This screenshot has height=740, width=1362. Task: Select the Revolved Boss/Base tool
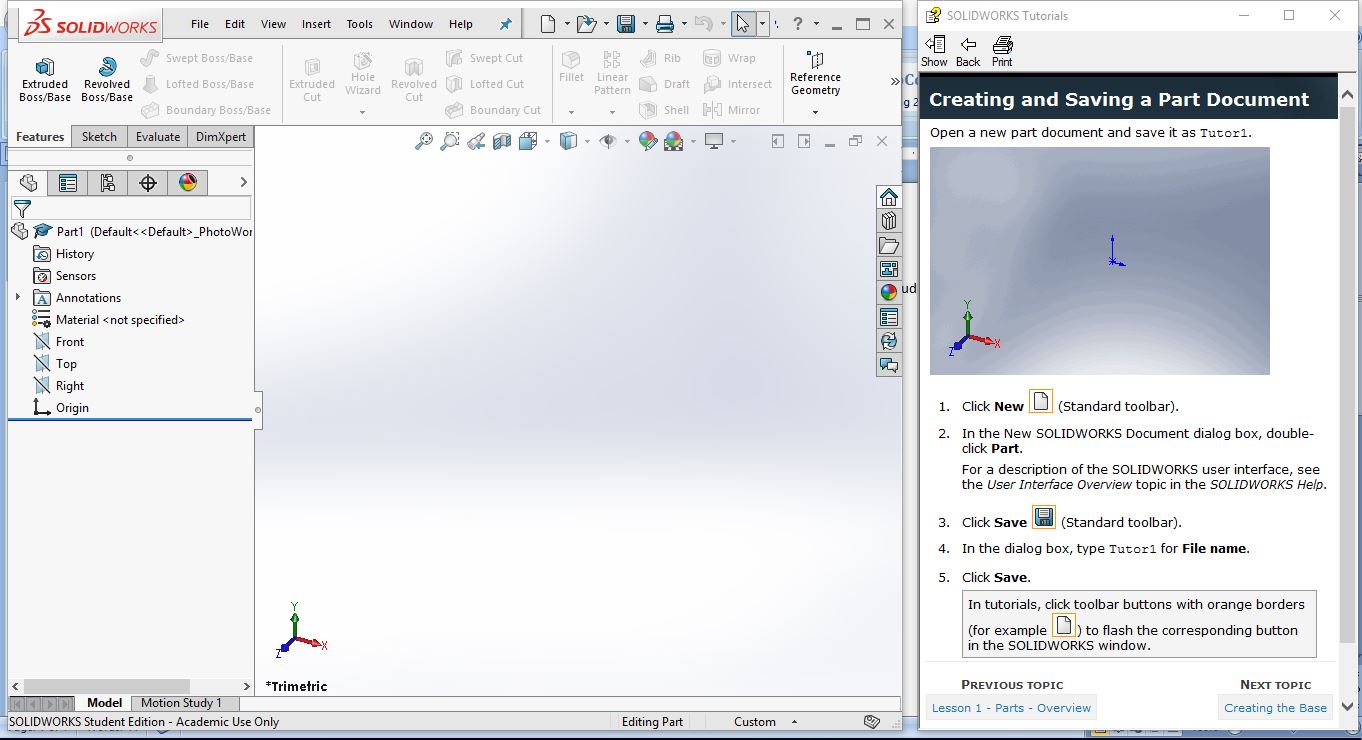pyautogui.click(x=107, y=78)
